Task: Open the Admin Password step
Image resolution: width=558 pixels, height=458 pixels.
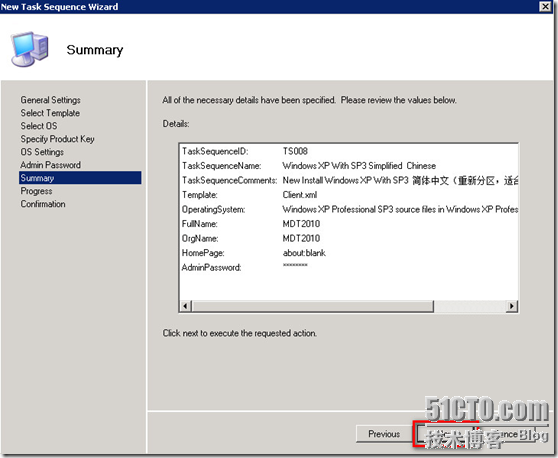Action: [50, 165]
